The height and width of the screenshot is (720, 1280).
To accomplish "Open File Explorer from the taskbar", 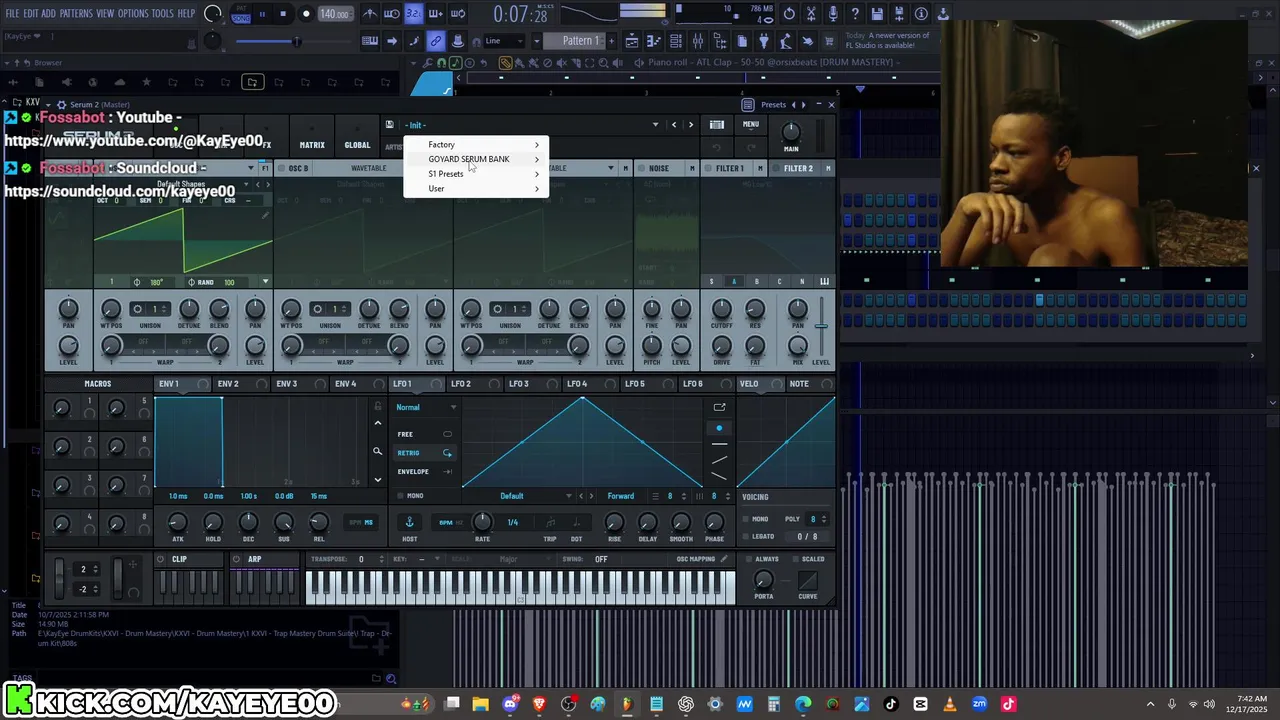I will 481,704.
